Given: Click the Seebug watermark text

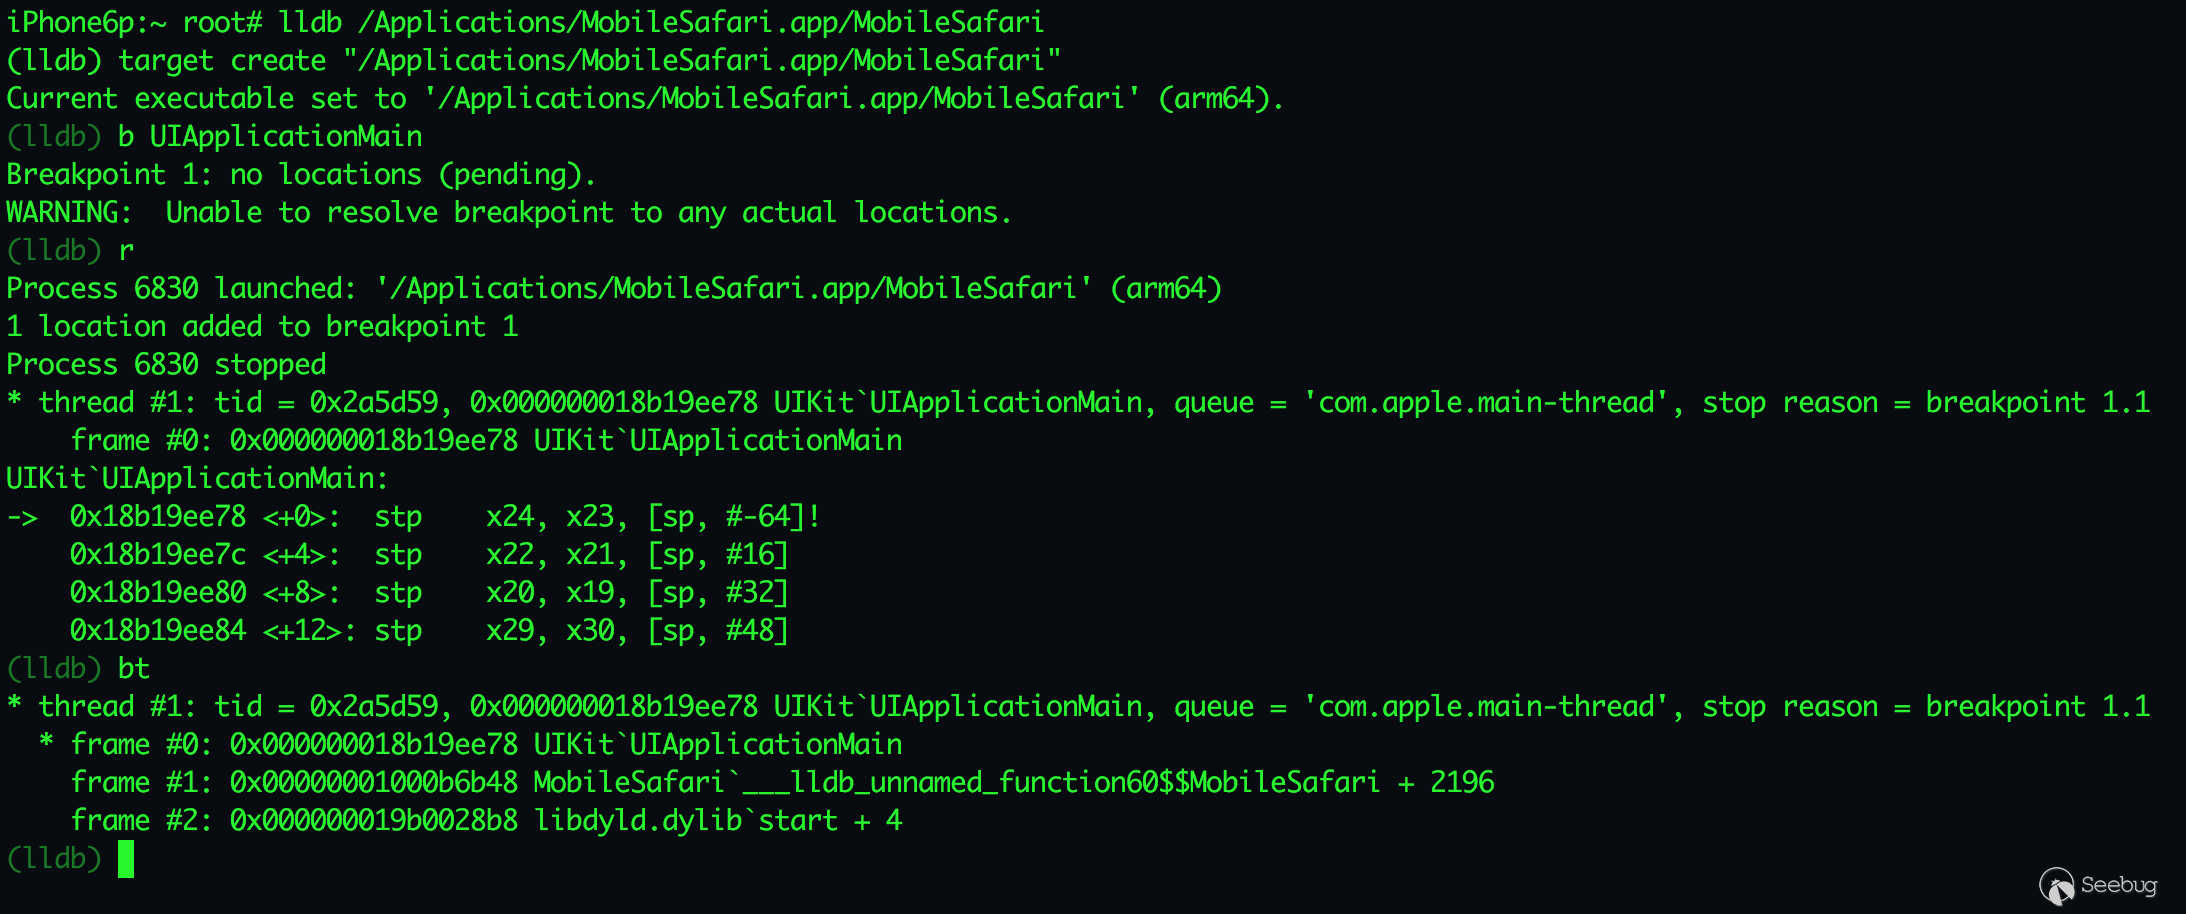Looking at the screenshot, I should click(2119, 885).
